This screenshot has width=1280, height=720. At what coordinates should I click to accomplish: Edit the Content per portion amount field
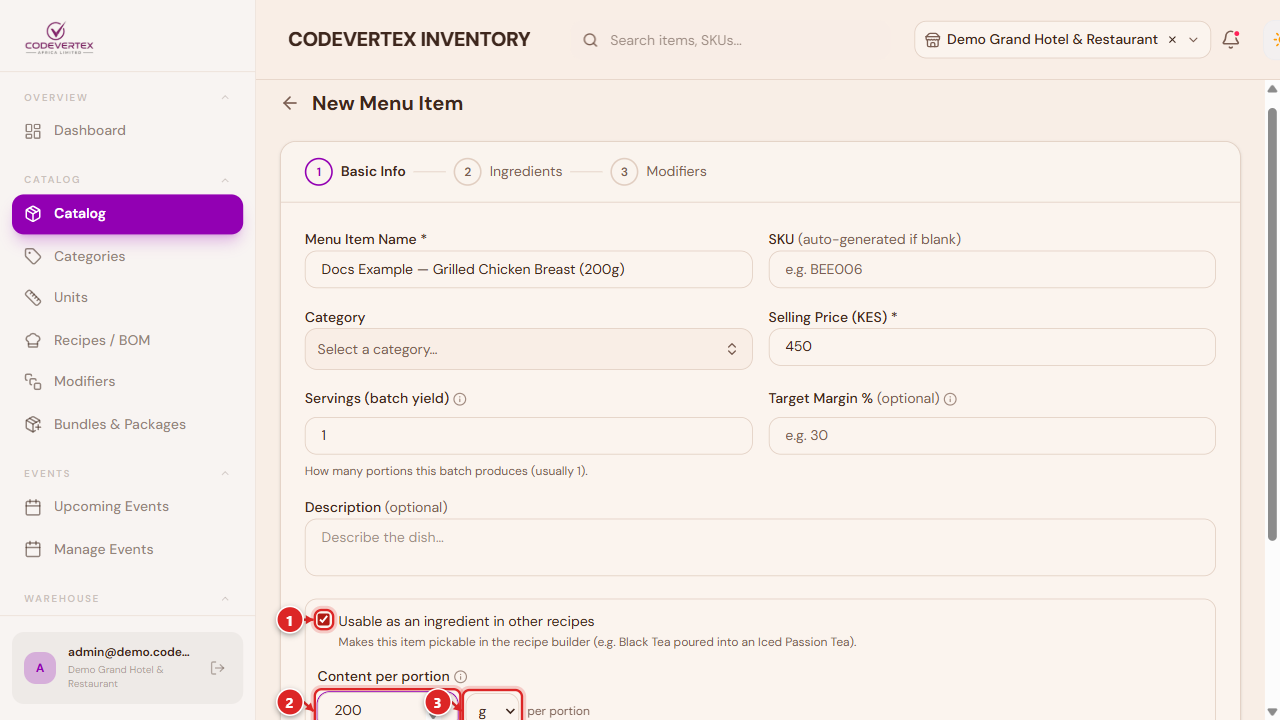tap(388, 707)
